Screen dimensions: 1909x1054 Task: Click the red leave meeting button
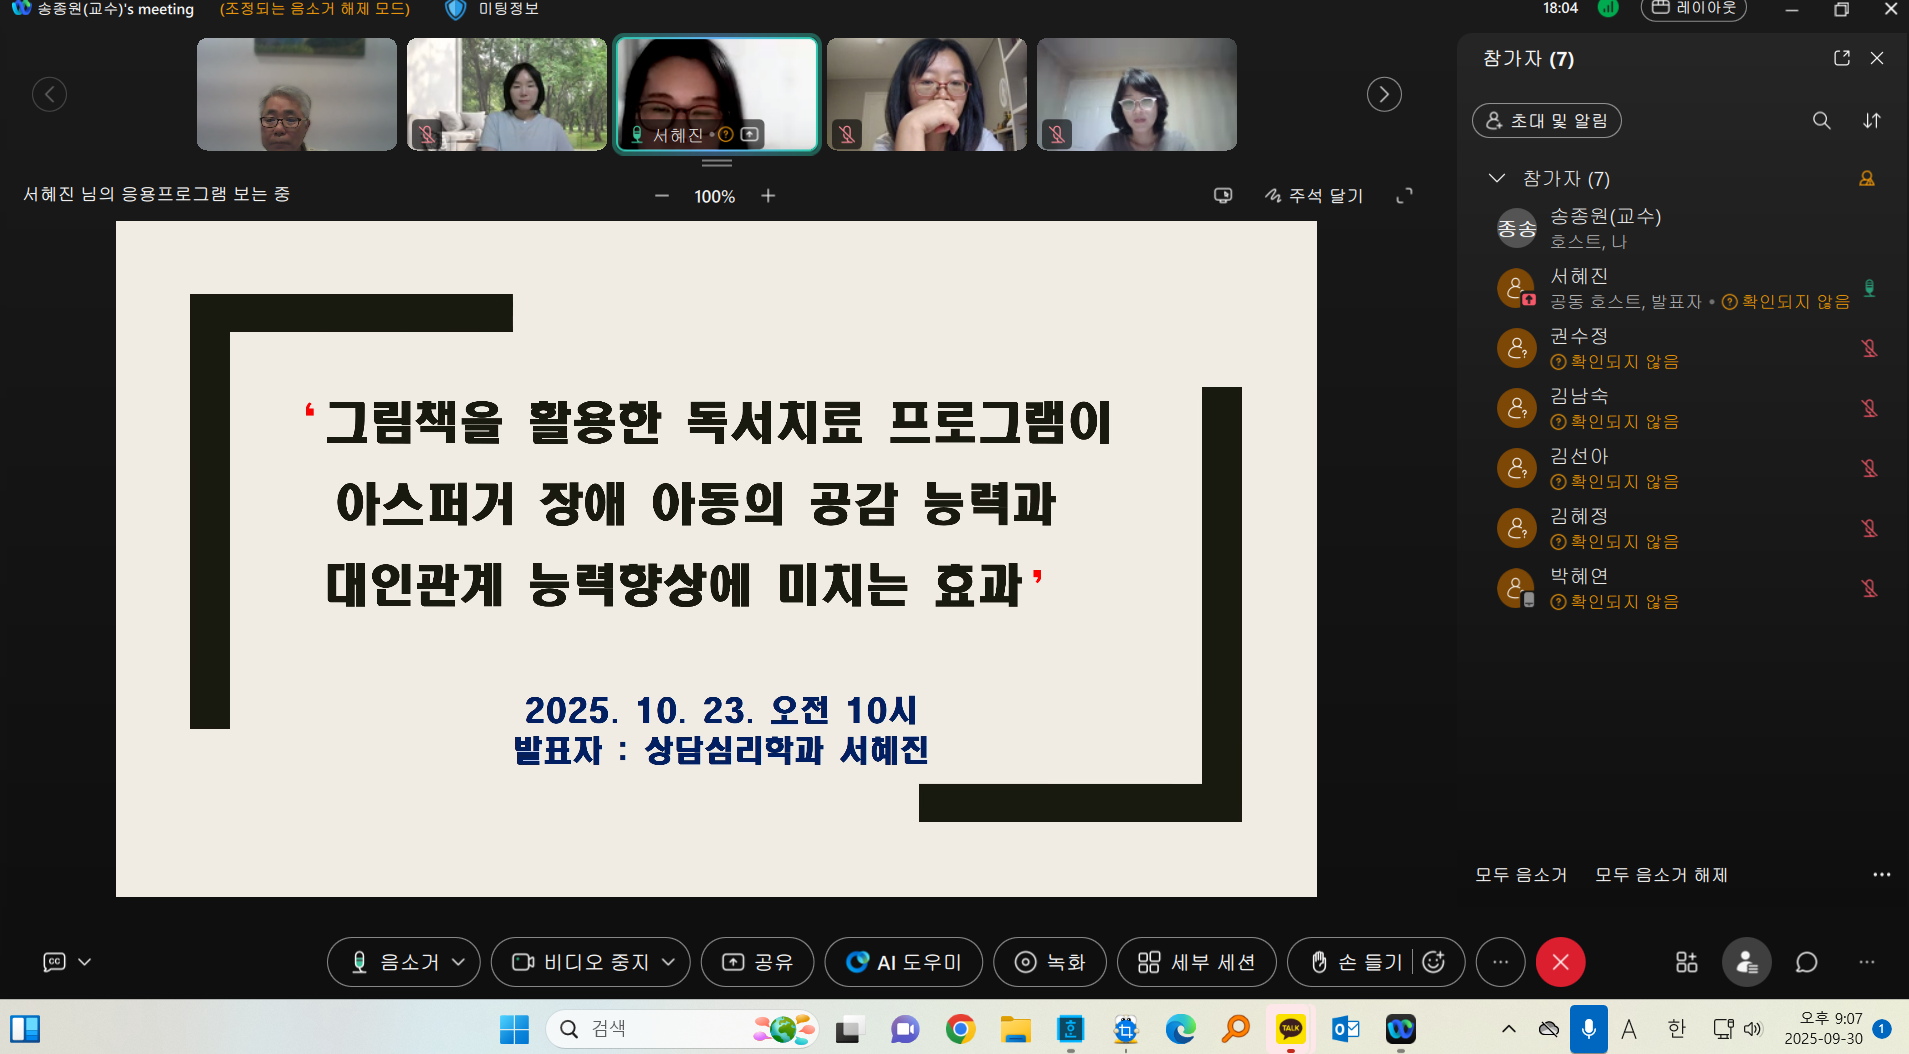pos(1560,962)
